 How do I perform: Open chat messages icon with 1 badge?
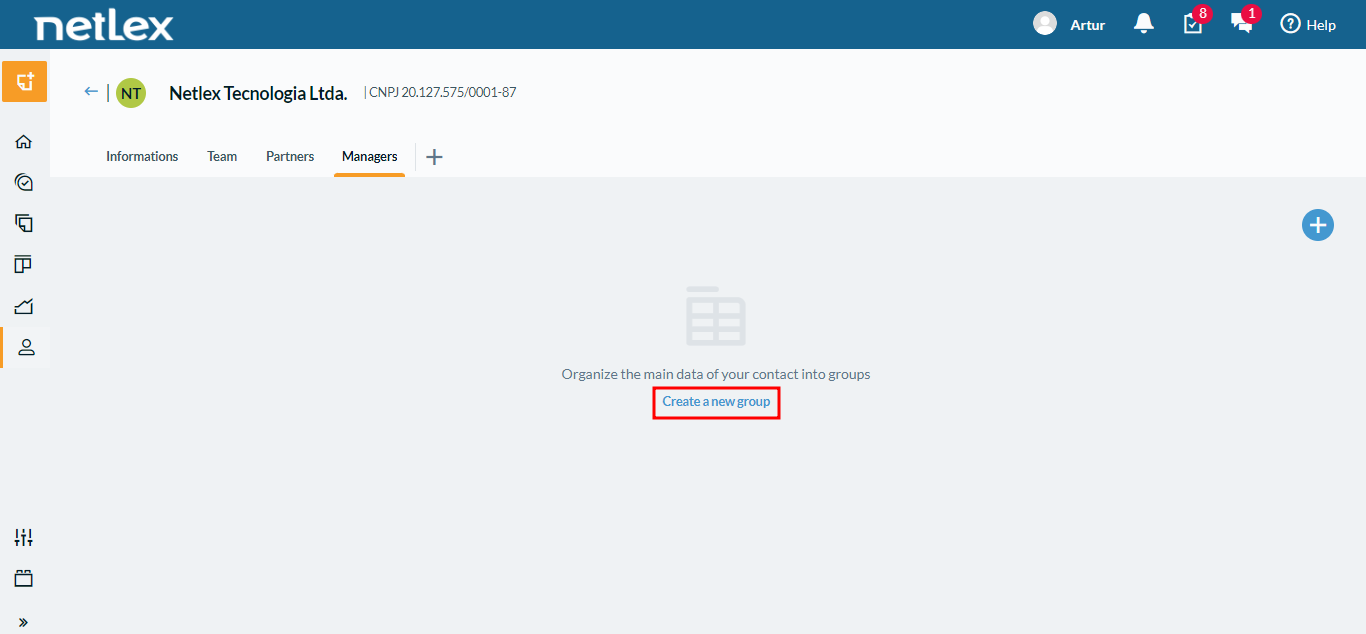(1243, 22)
